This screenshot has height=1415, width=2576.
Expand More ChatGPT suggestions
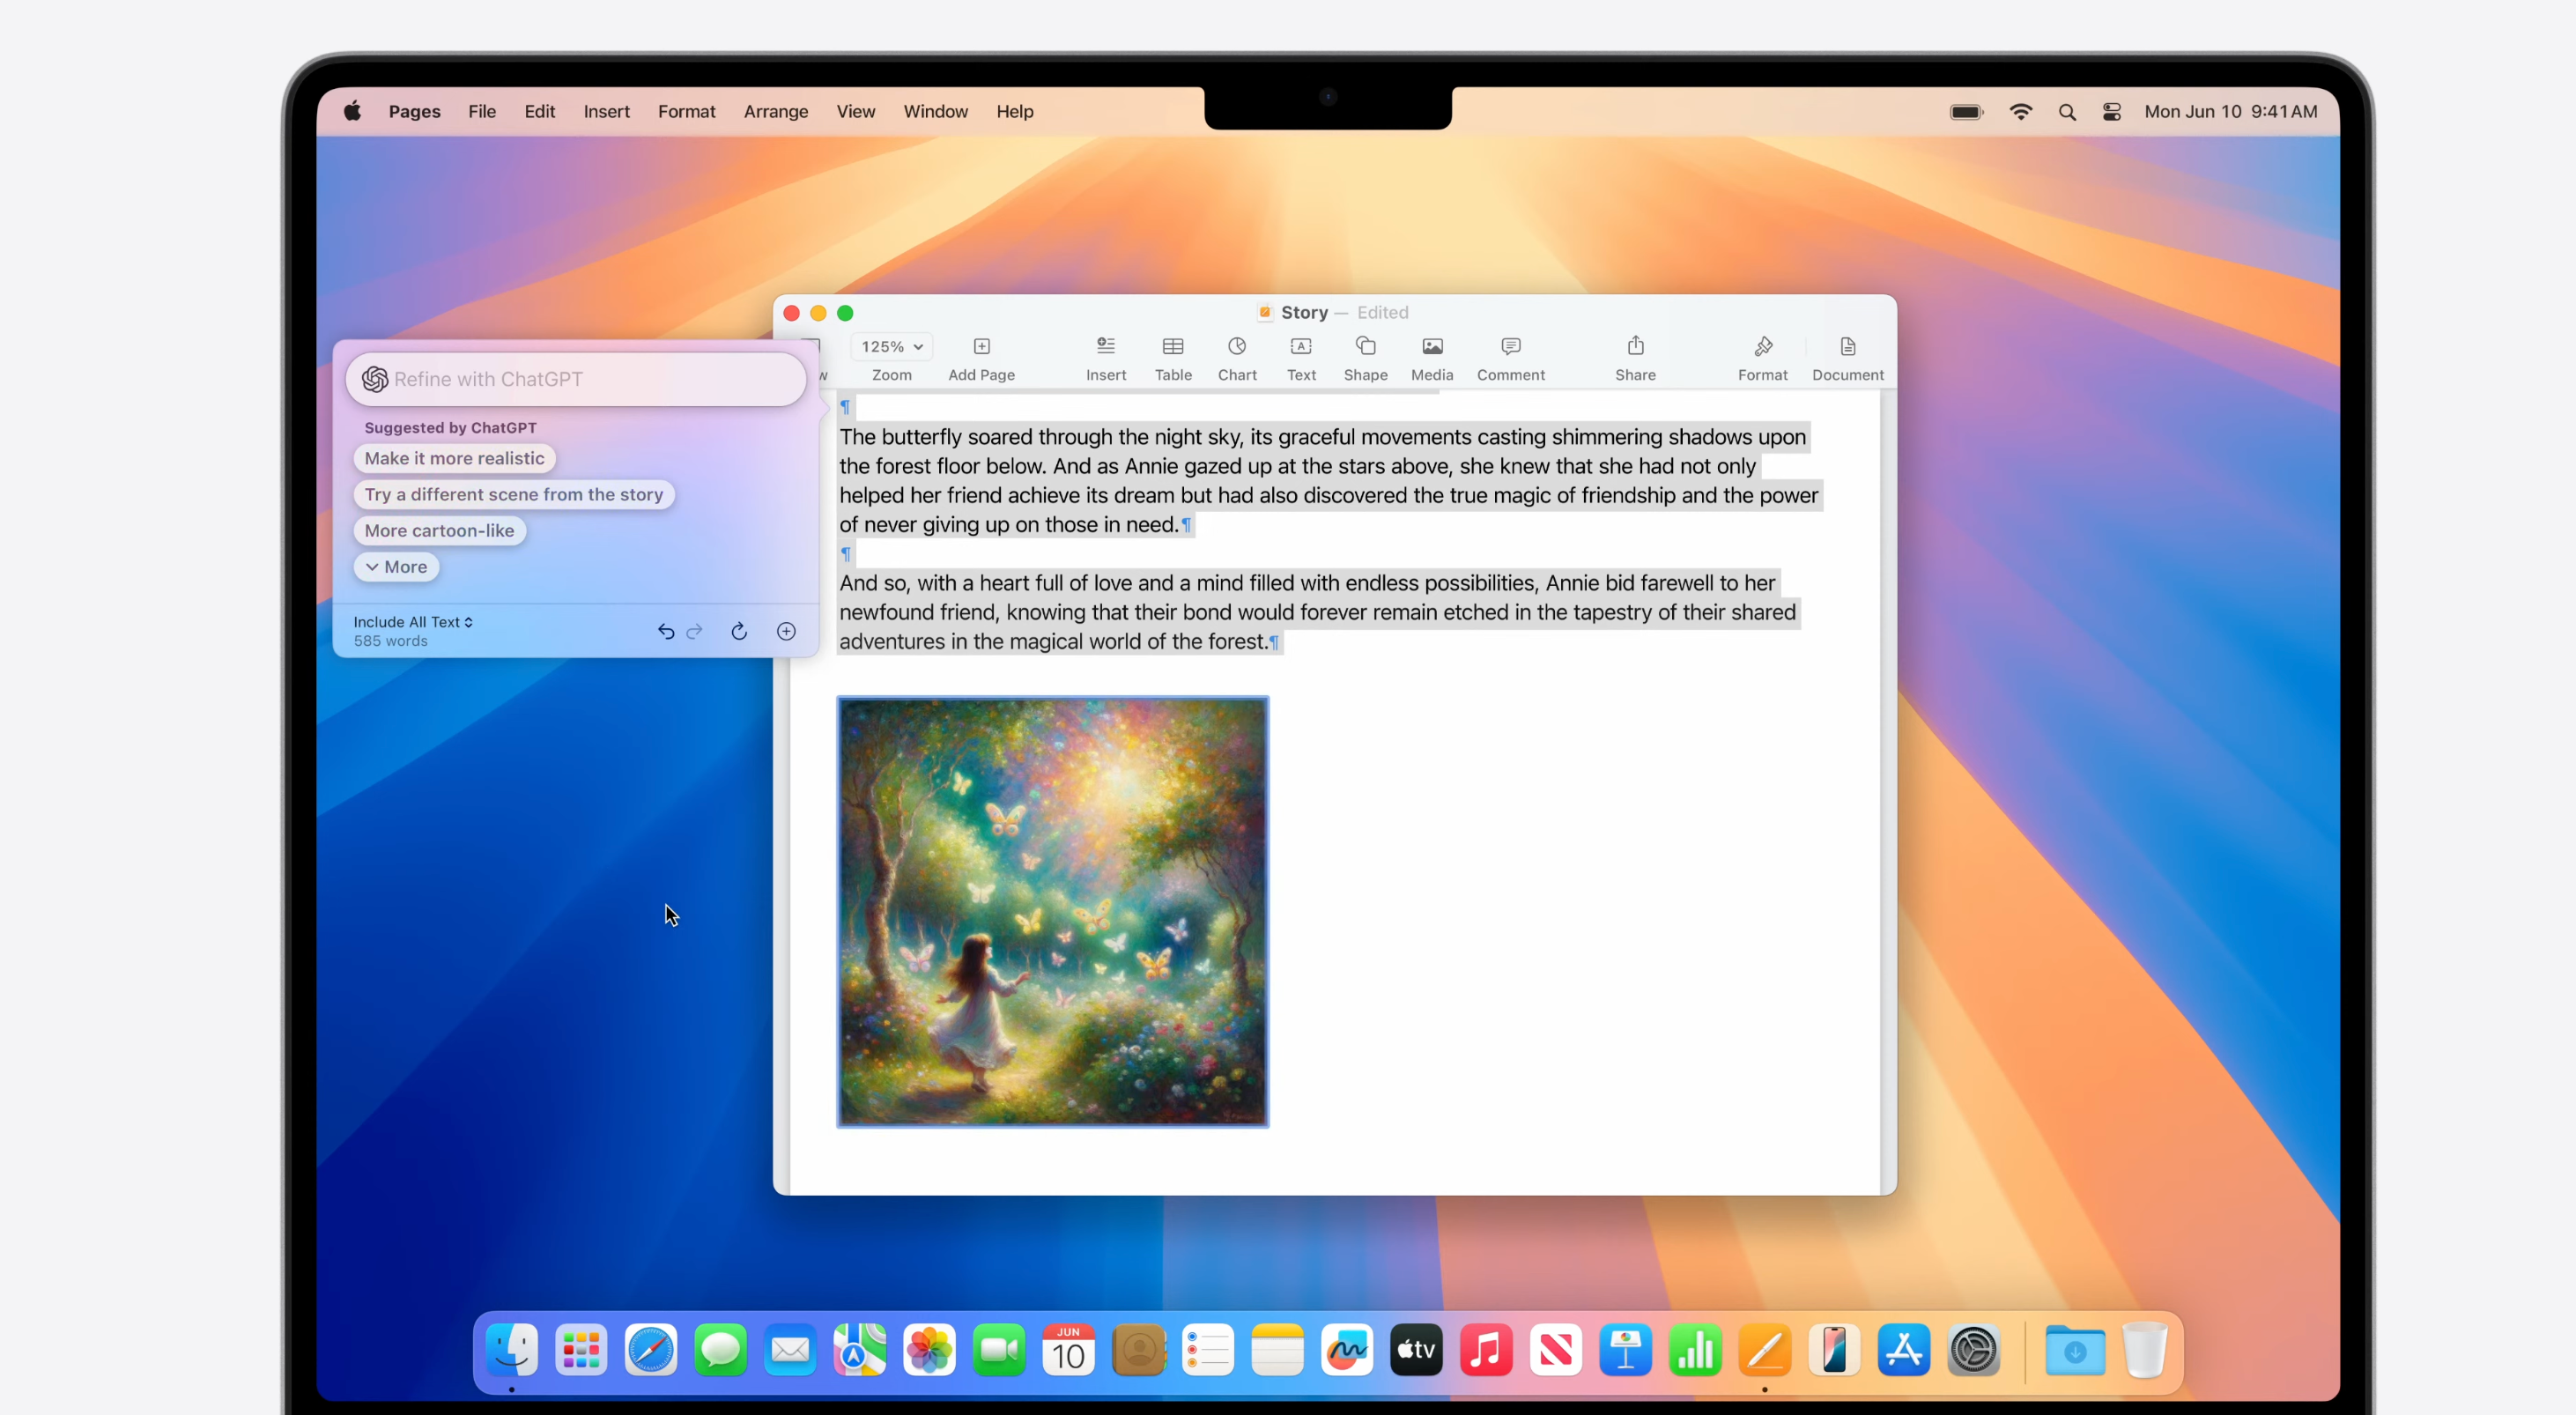pyautogui.click(x=396, y=567)
